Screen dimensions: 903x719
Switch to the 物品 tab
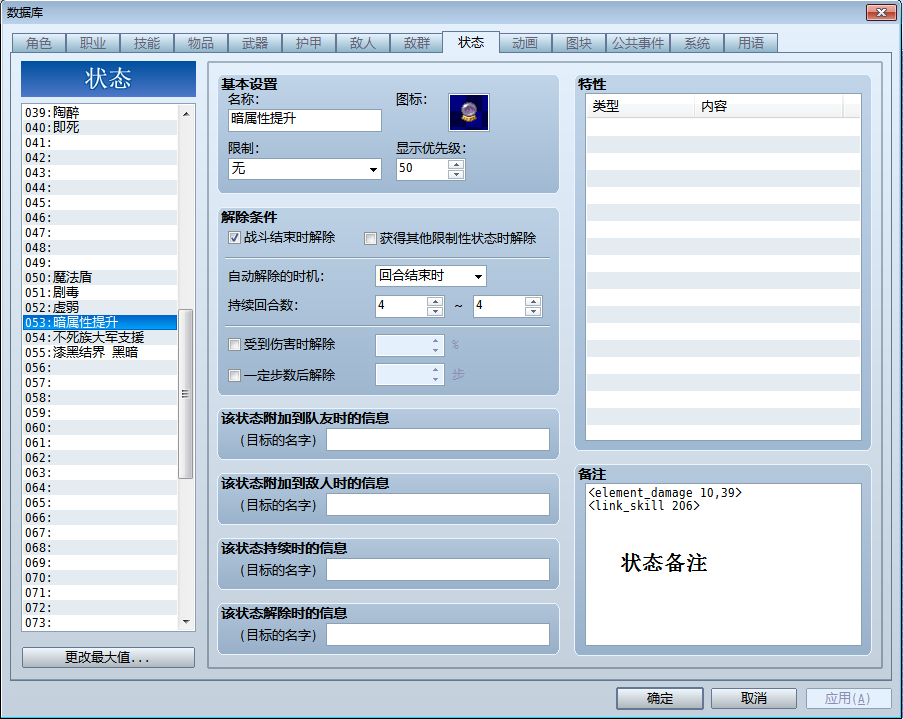tap(200, 43)
